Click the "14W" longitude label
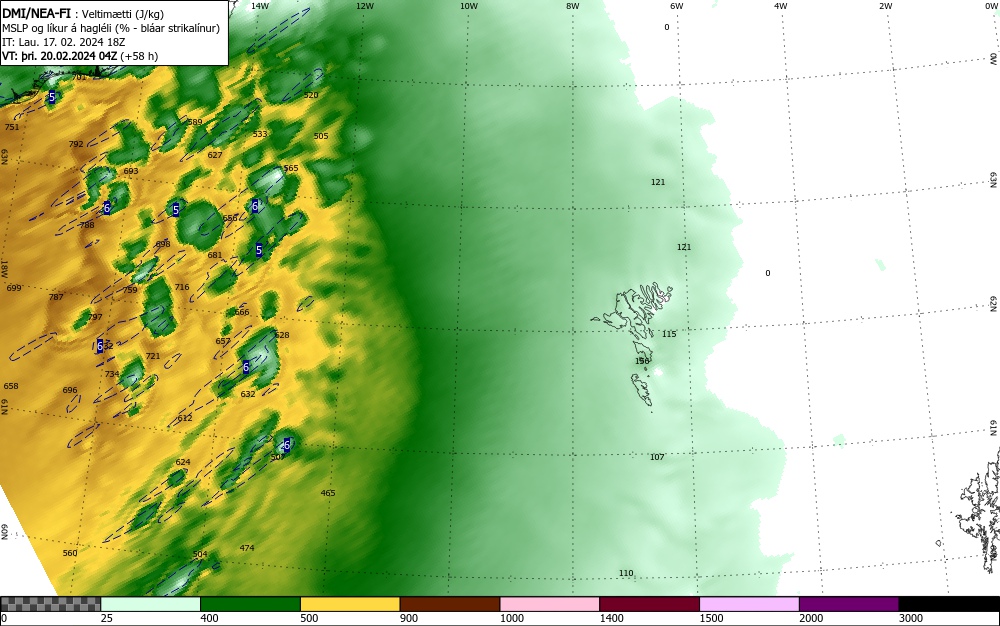The image size is (1000, 626). pos(260,6)
